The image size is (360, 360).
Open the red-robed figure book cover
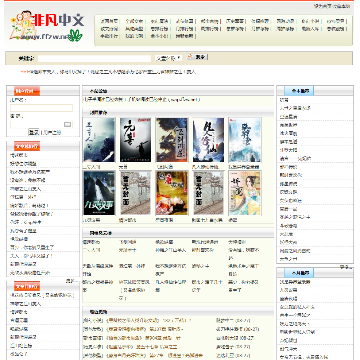tap(172, 193)
